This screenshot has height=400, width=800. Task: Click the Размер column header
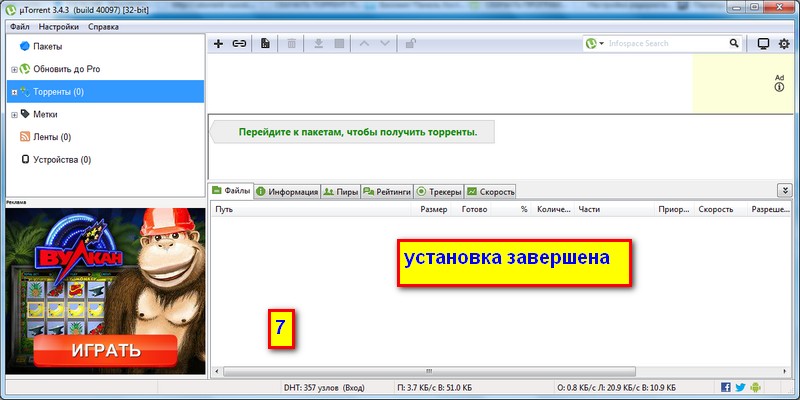click(431, 209)
